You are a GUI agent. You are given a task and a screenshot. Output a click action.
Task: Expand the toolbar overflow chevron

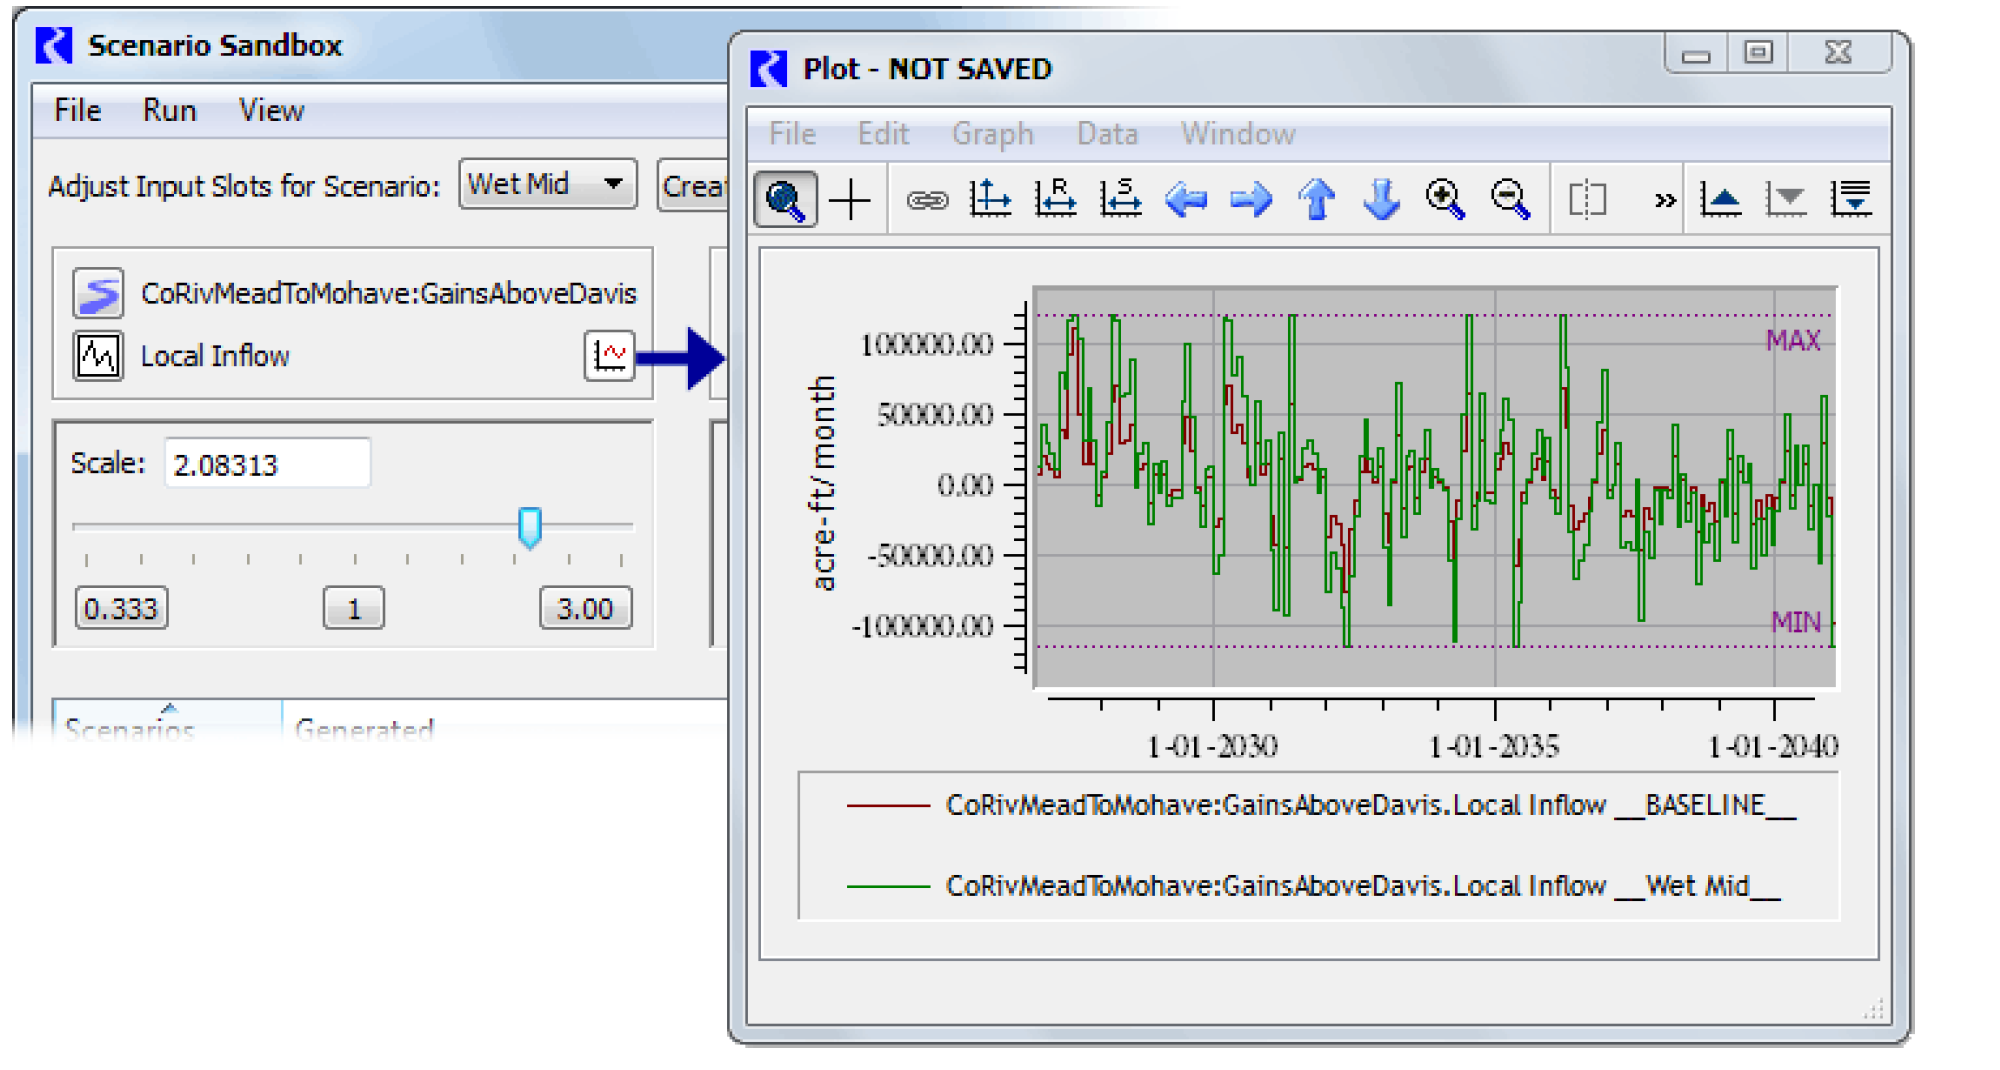(1665, 200)
